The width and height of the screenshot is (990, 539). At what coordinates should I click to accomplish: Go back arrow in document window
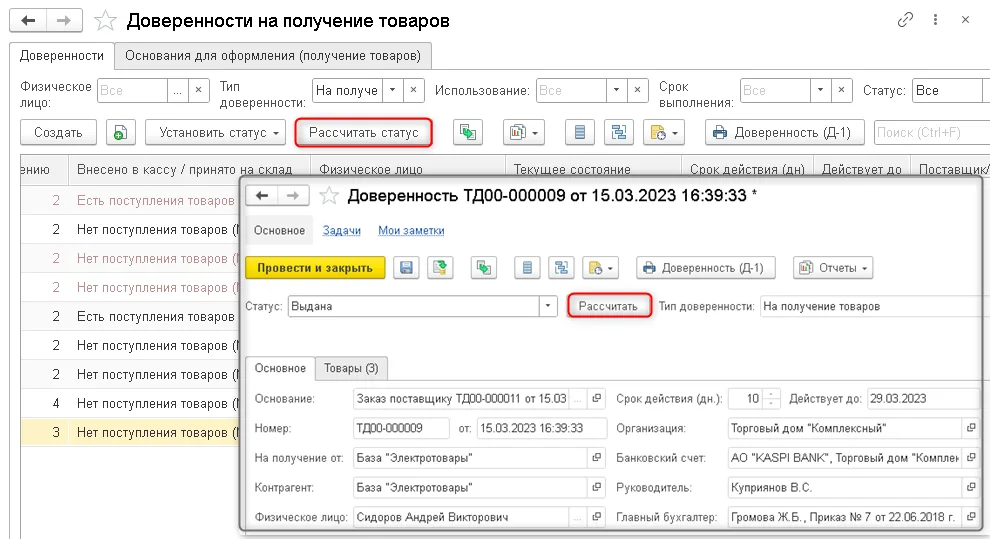(x=261, y=196)
